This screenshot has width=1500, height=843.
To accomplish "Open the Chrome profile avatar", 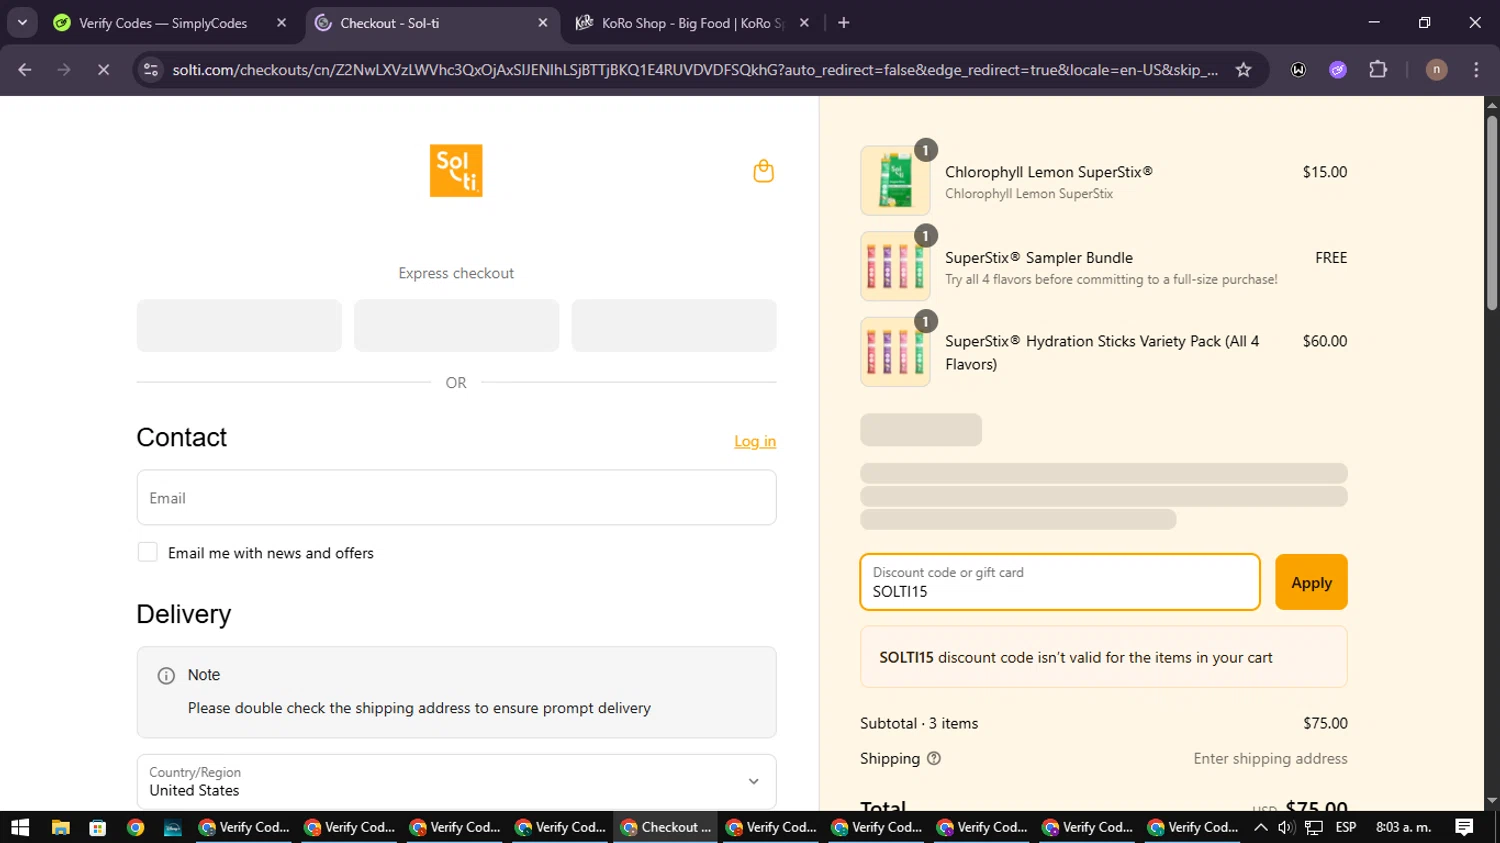I will tap(1436, 69).
